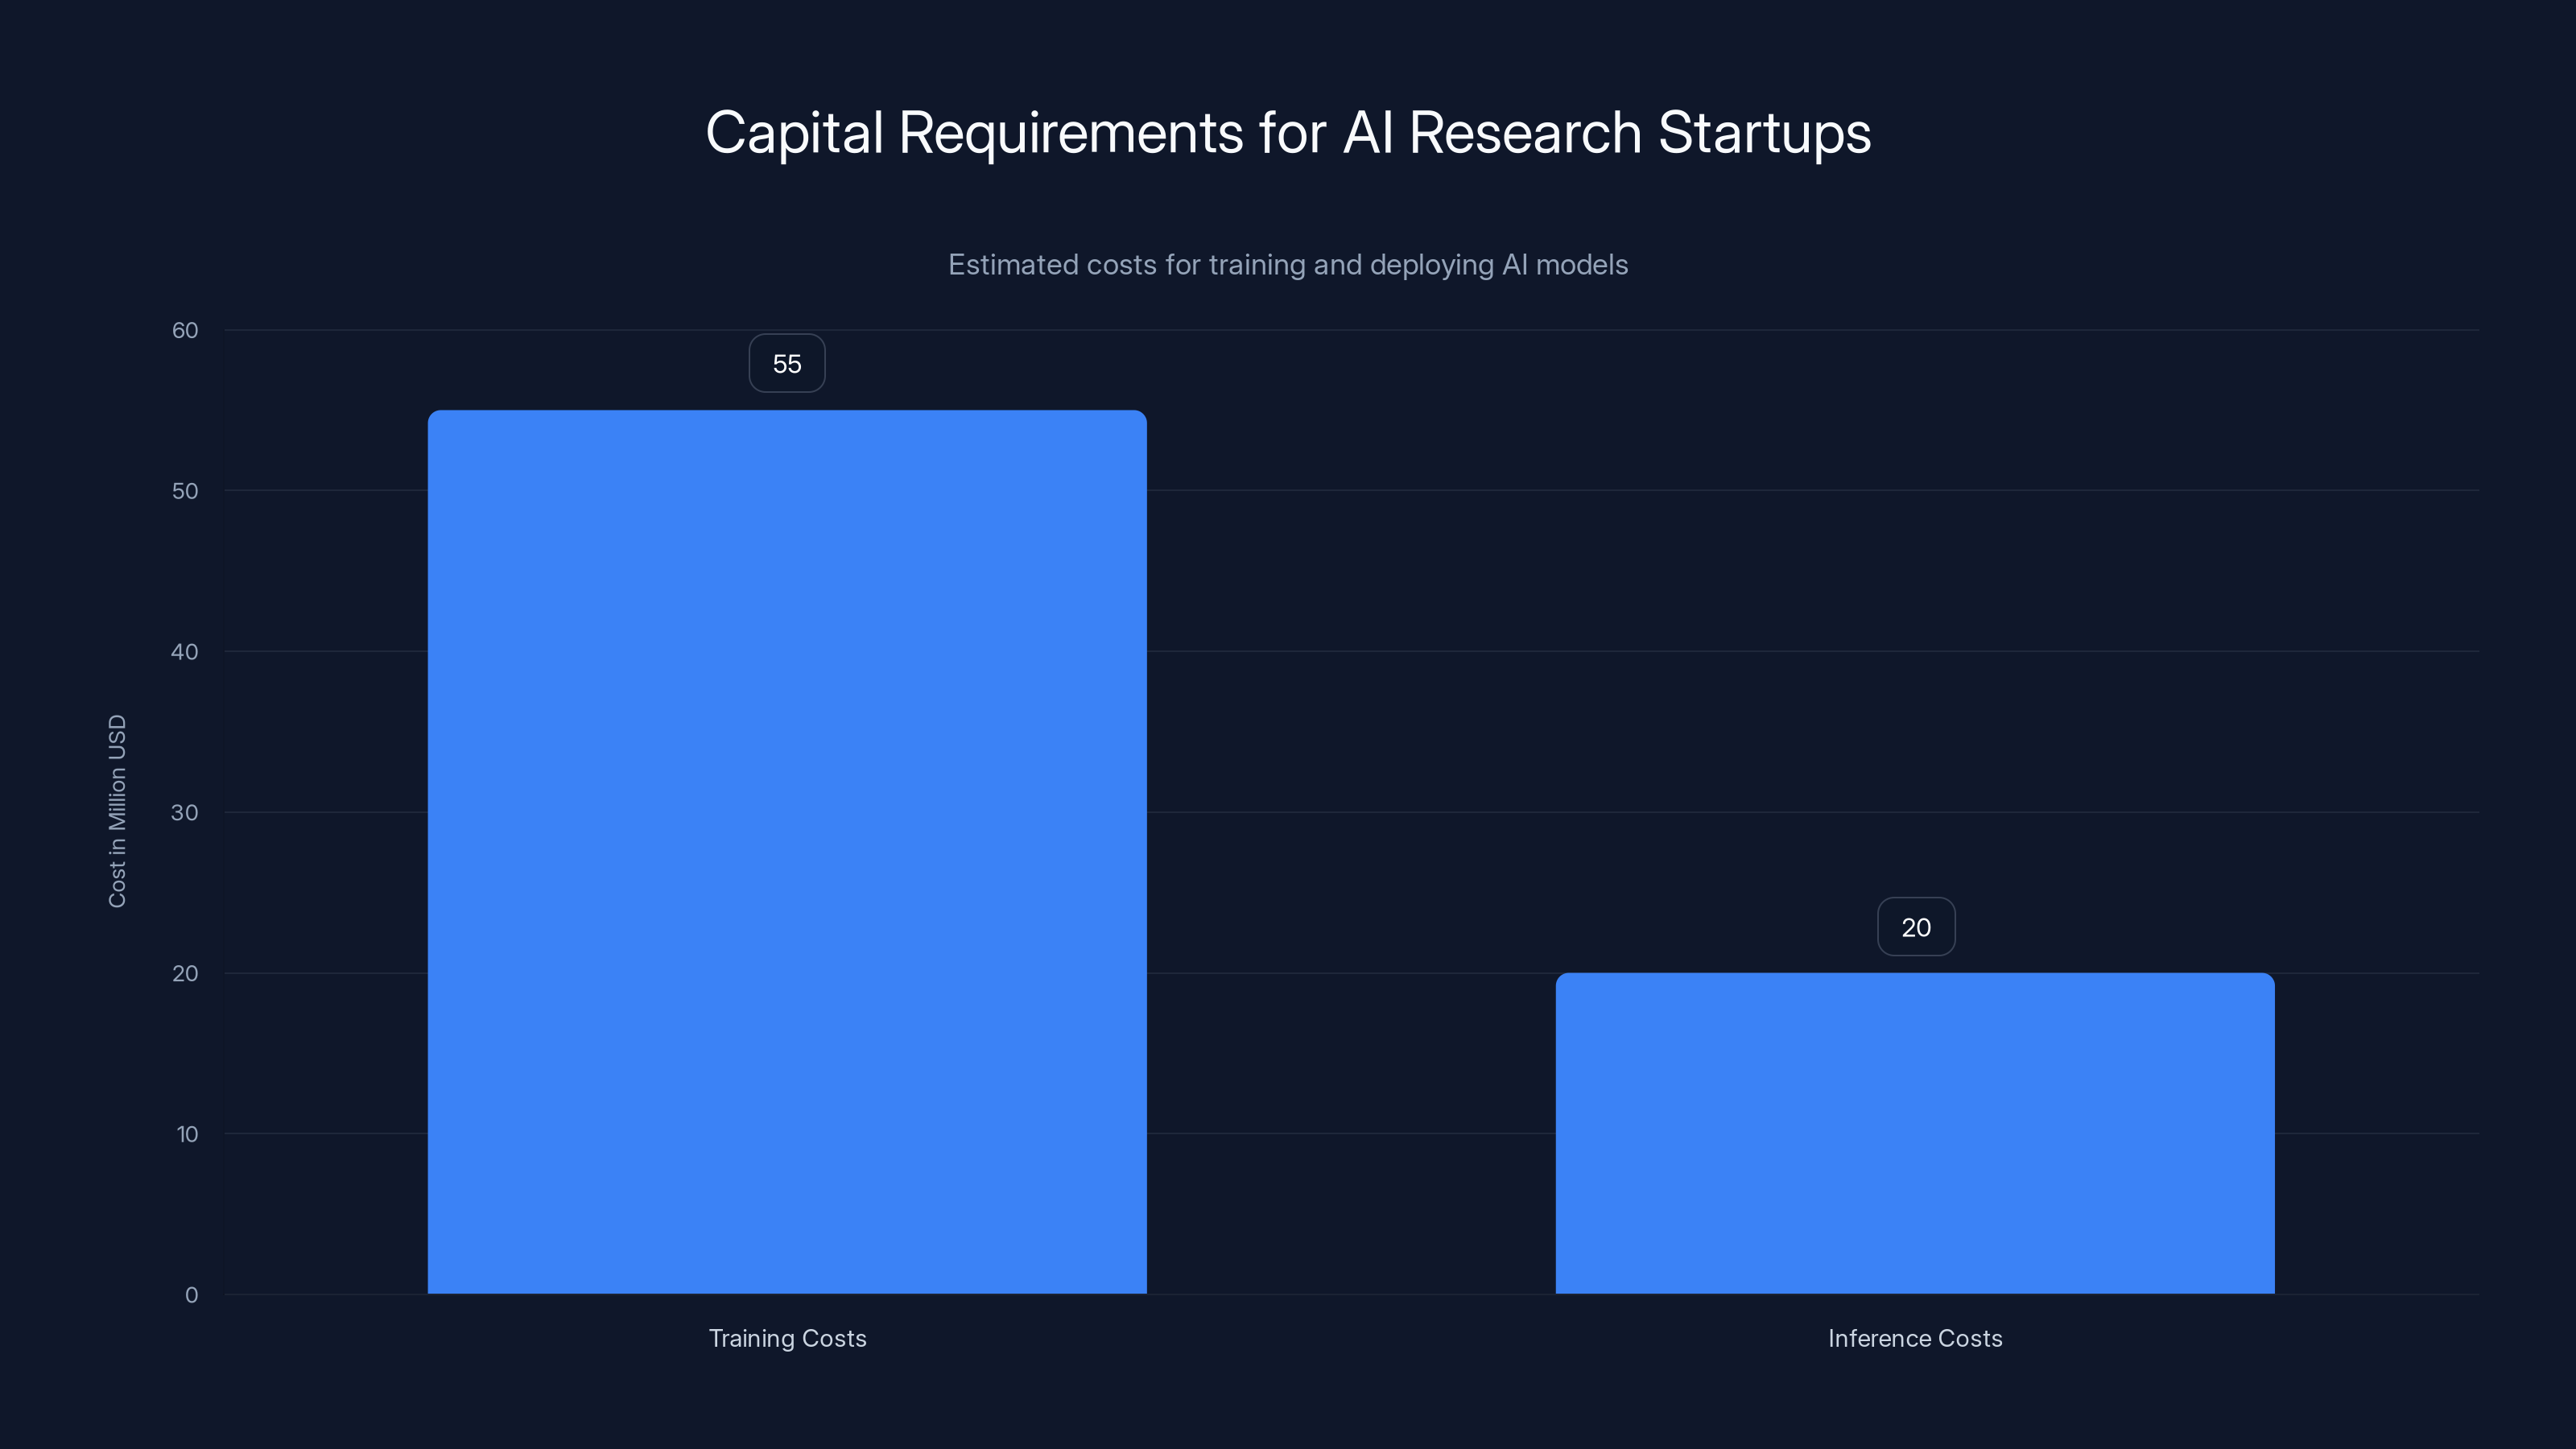
Task: Click the 50 tick label on y-axis
Action: pos(185,491)
